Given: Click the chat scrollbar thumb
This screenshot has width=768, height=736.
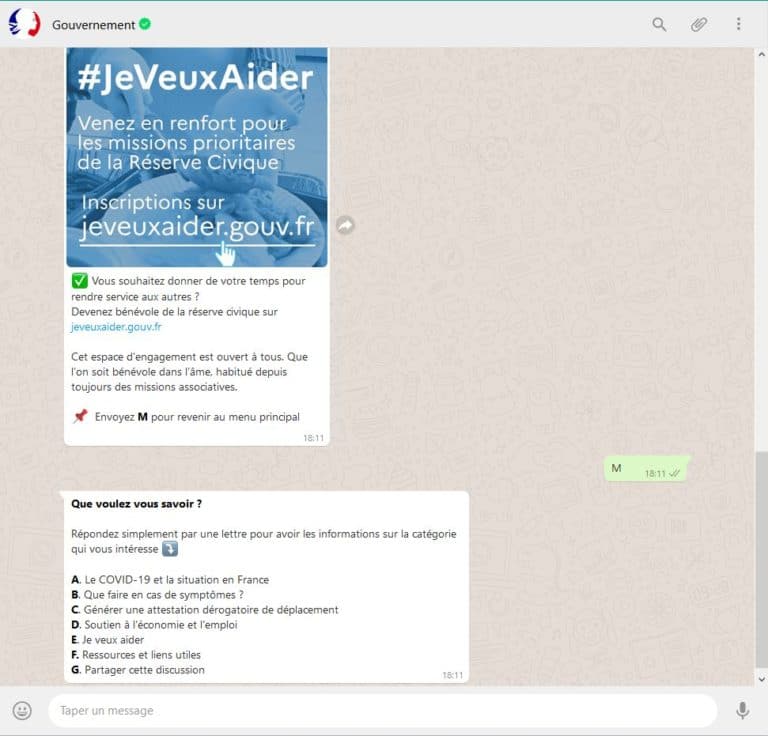Looking at the screenshot, I should click(x=761, y=560).
